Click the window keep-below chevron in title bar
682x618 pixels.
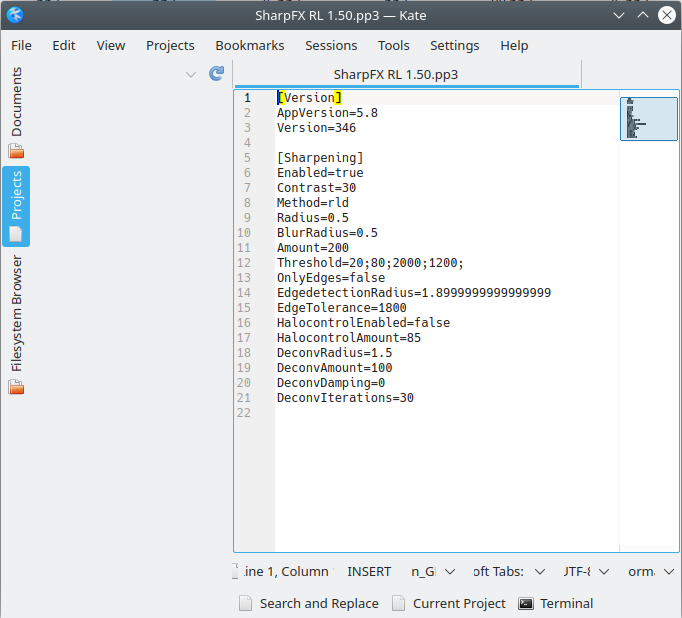(618, 15)
